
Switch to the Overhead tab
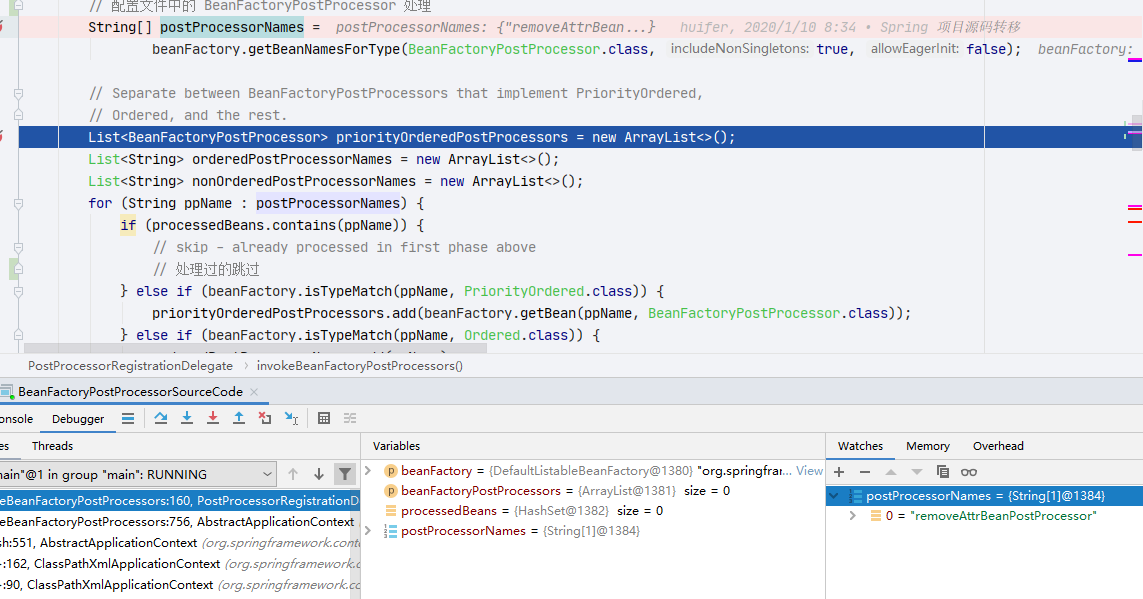998,446
